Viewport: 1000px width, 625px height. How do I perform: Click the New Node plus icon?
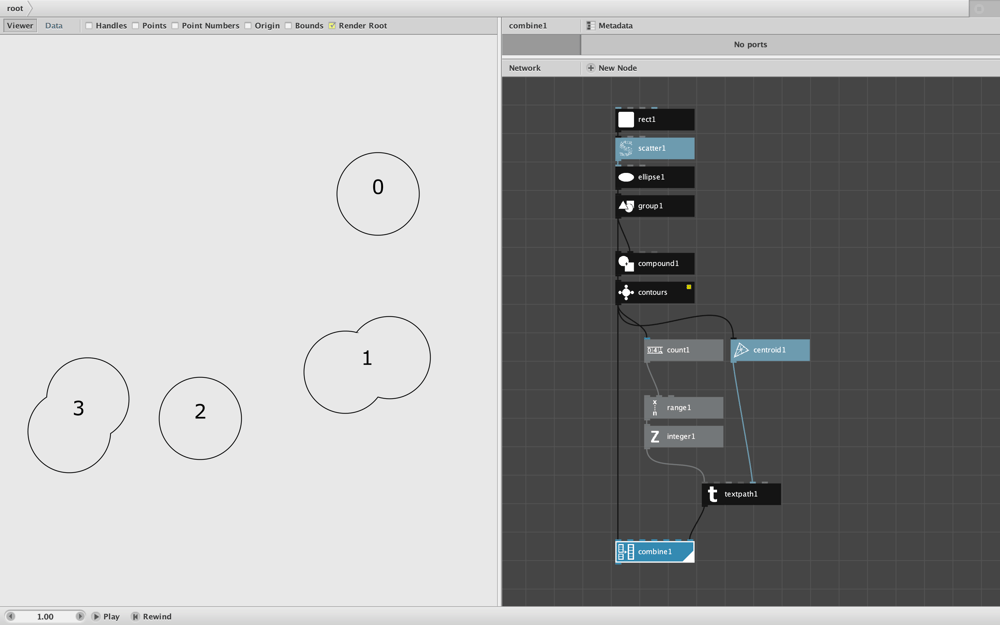pos(591,68)
